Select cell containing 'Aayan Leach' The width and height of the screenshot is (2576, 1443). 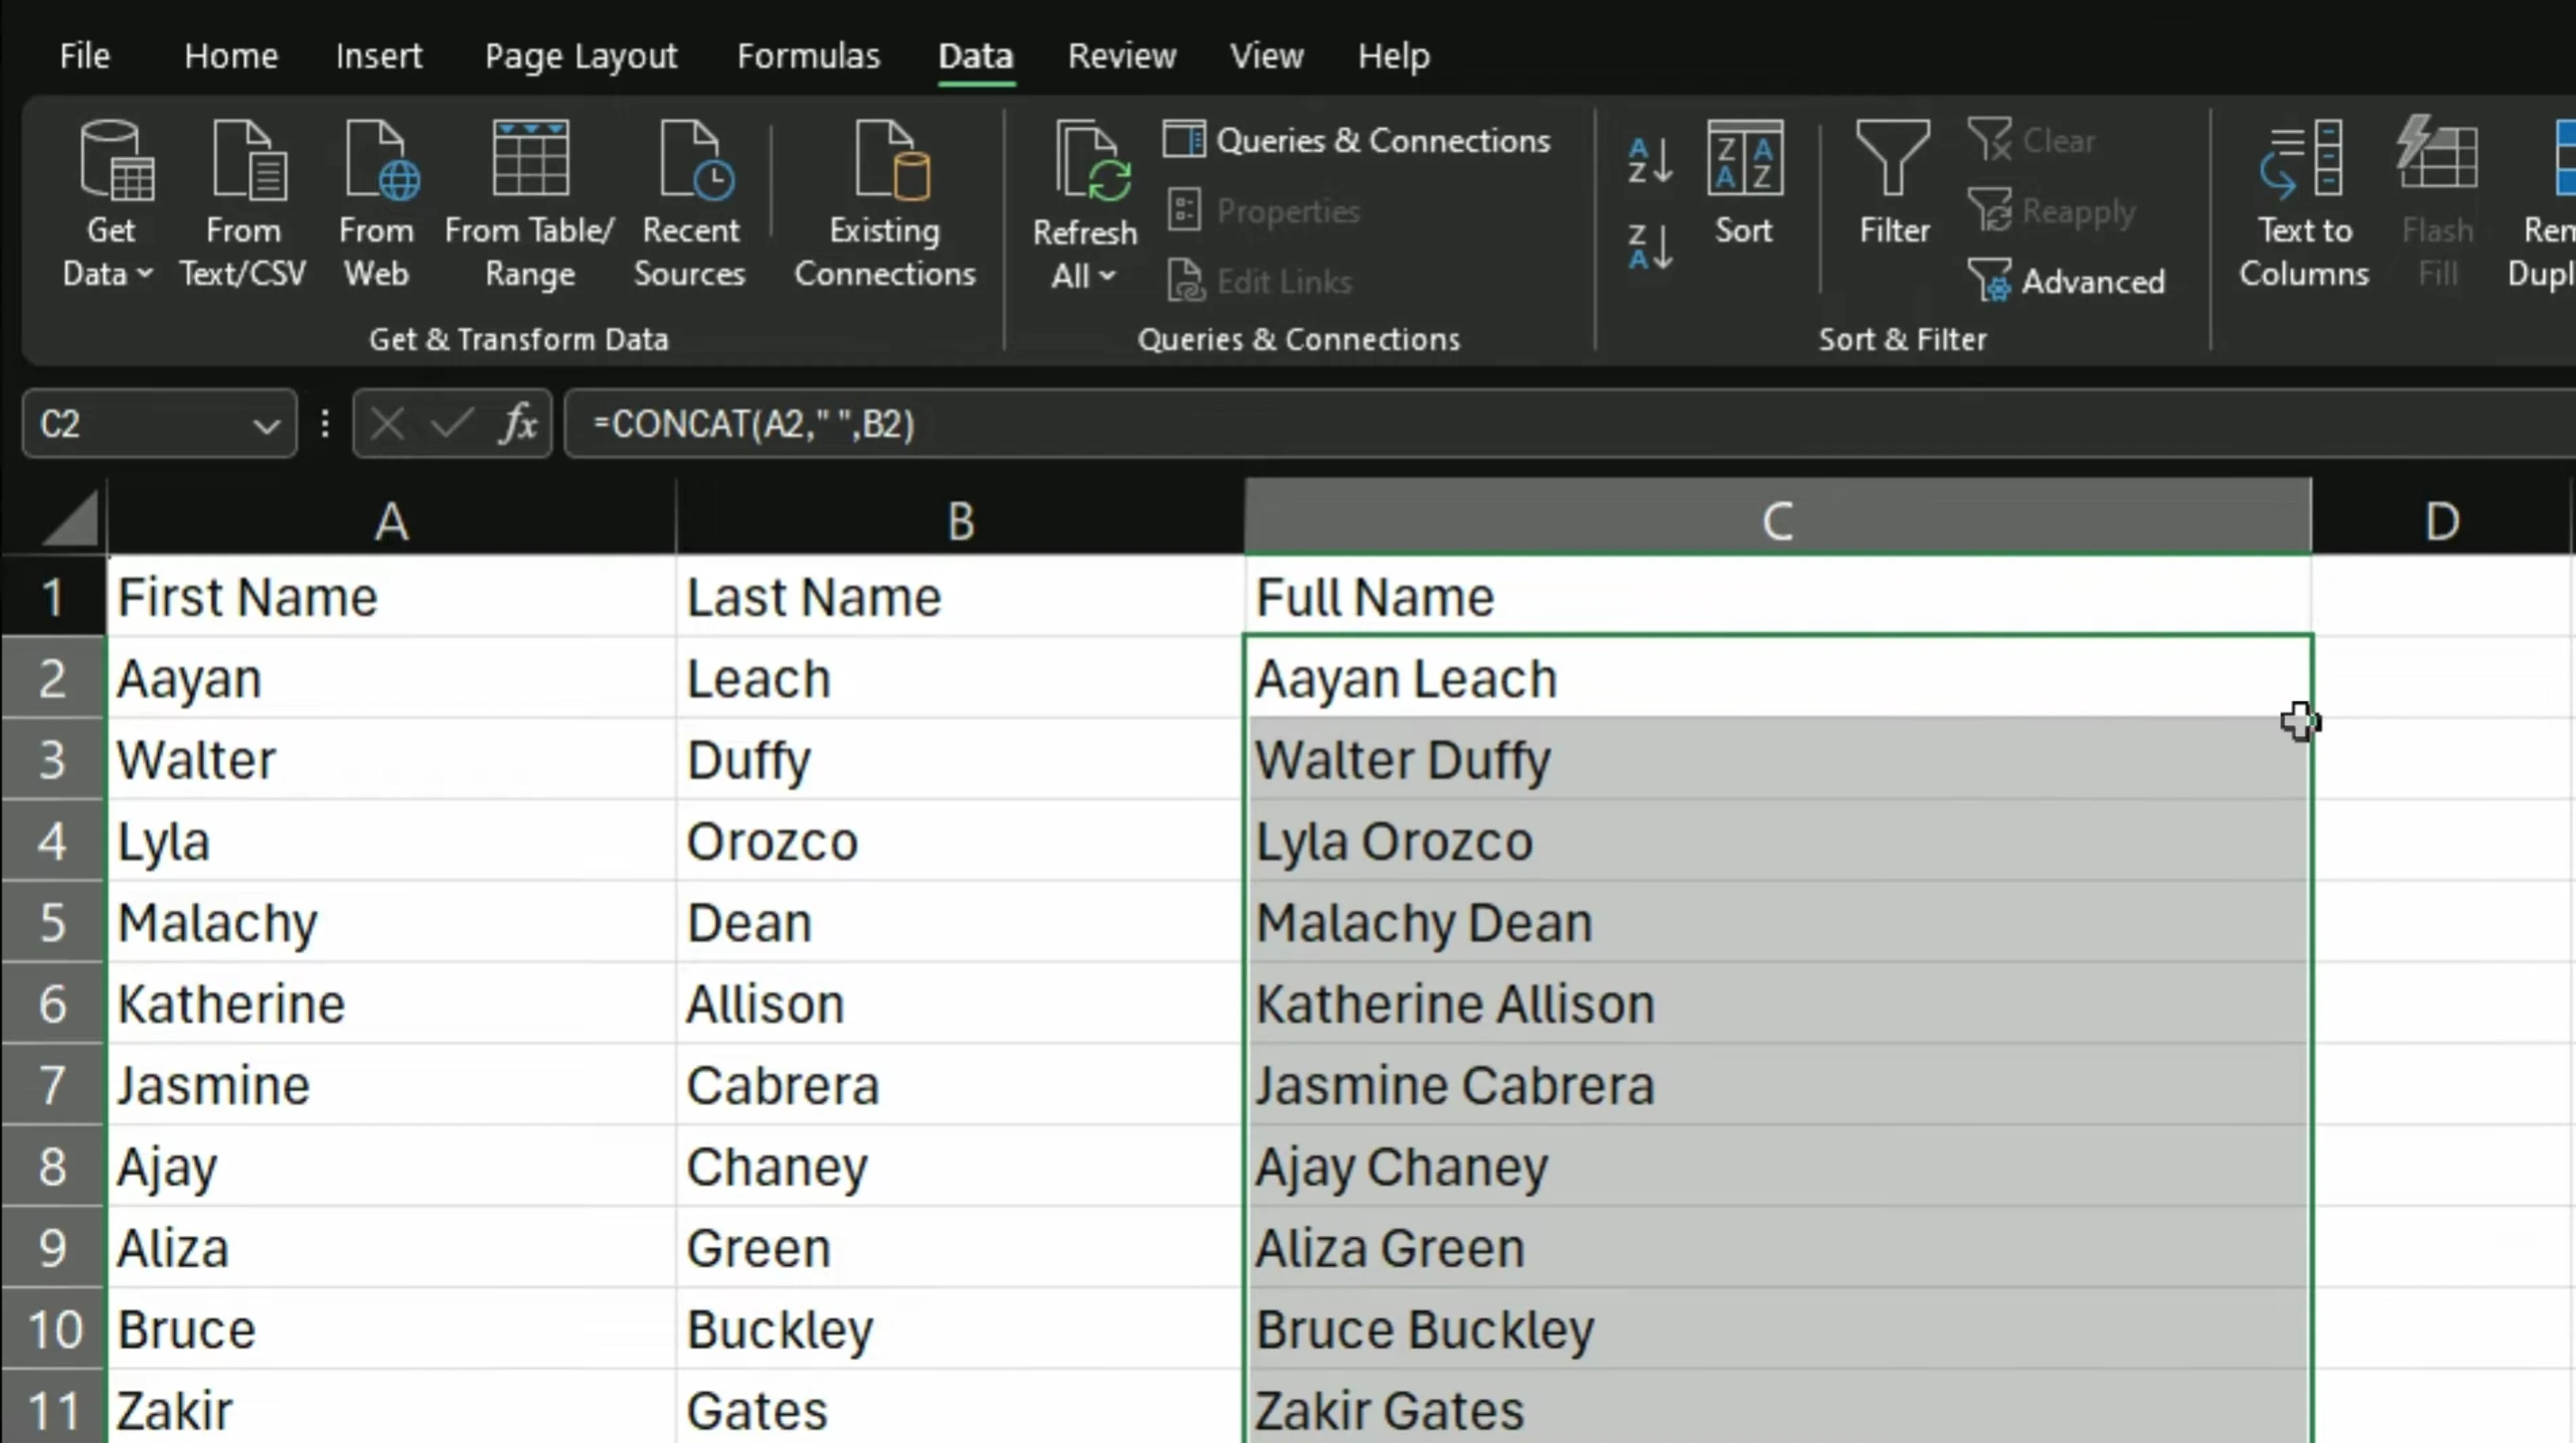click(1778, 678)
